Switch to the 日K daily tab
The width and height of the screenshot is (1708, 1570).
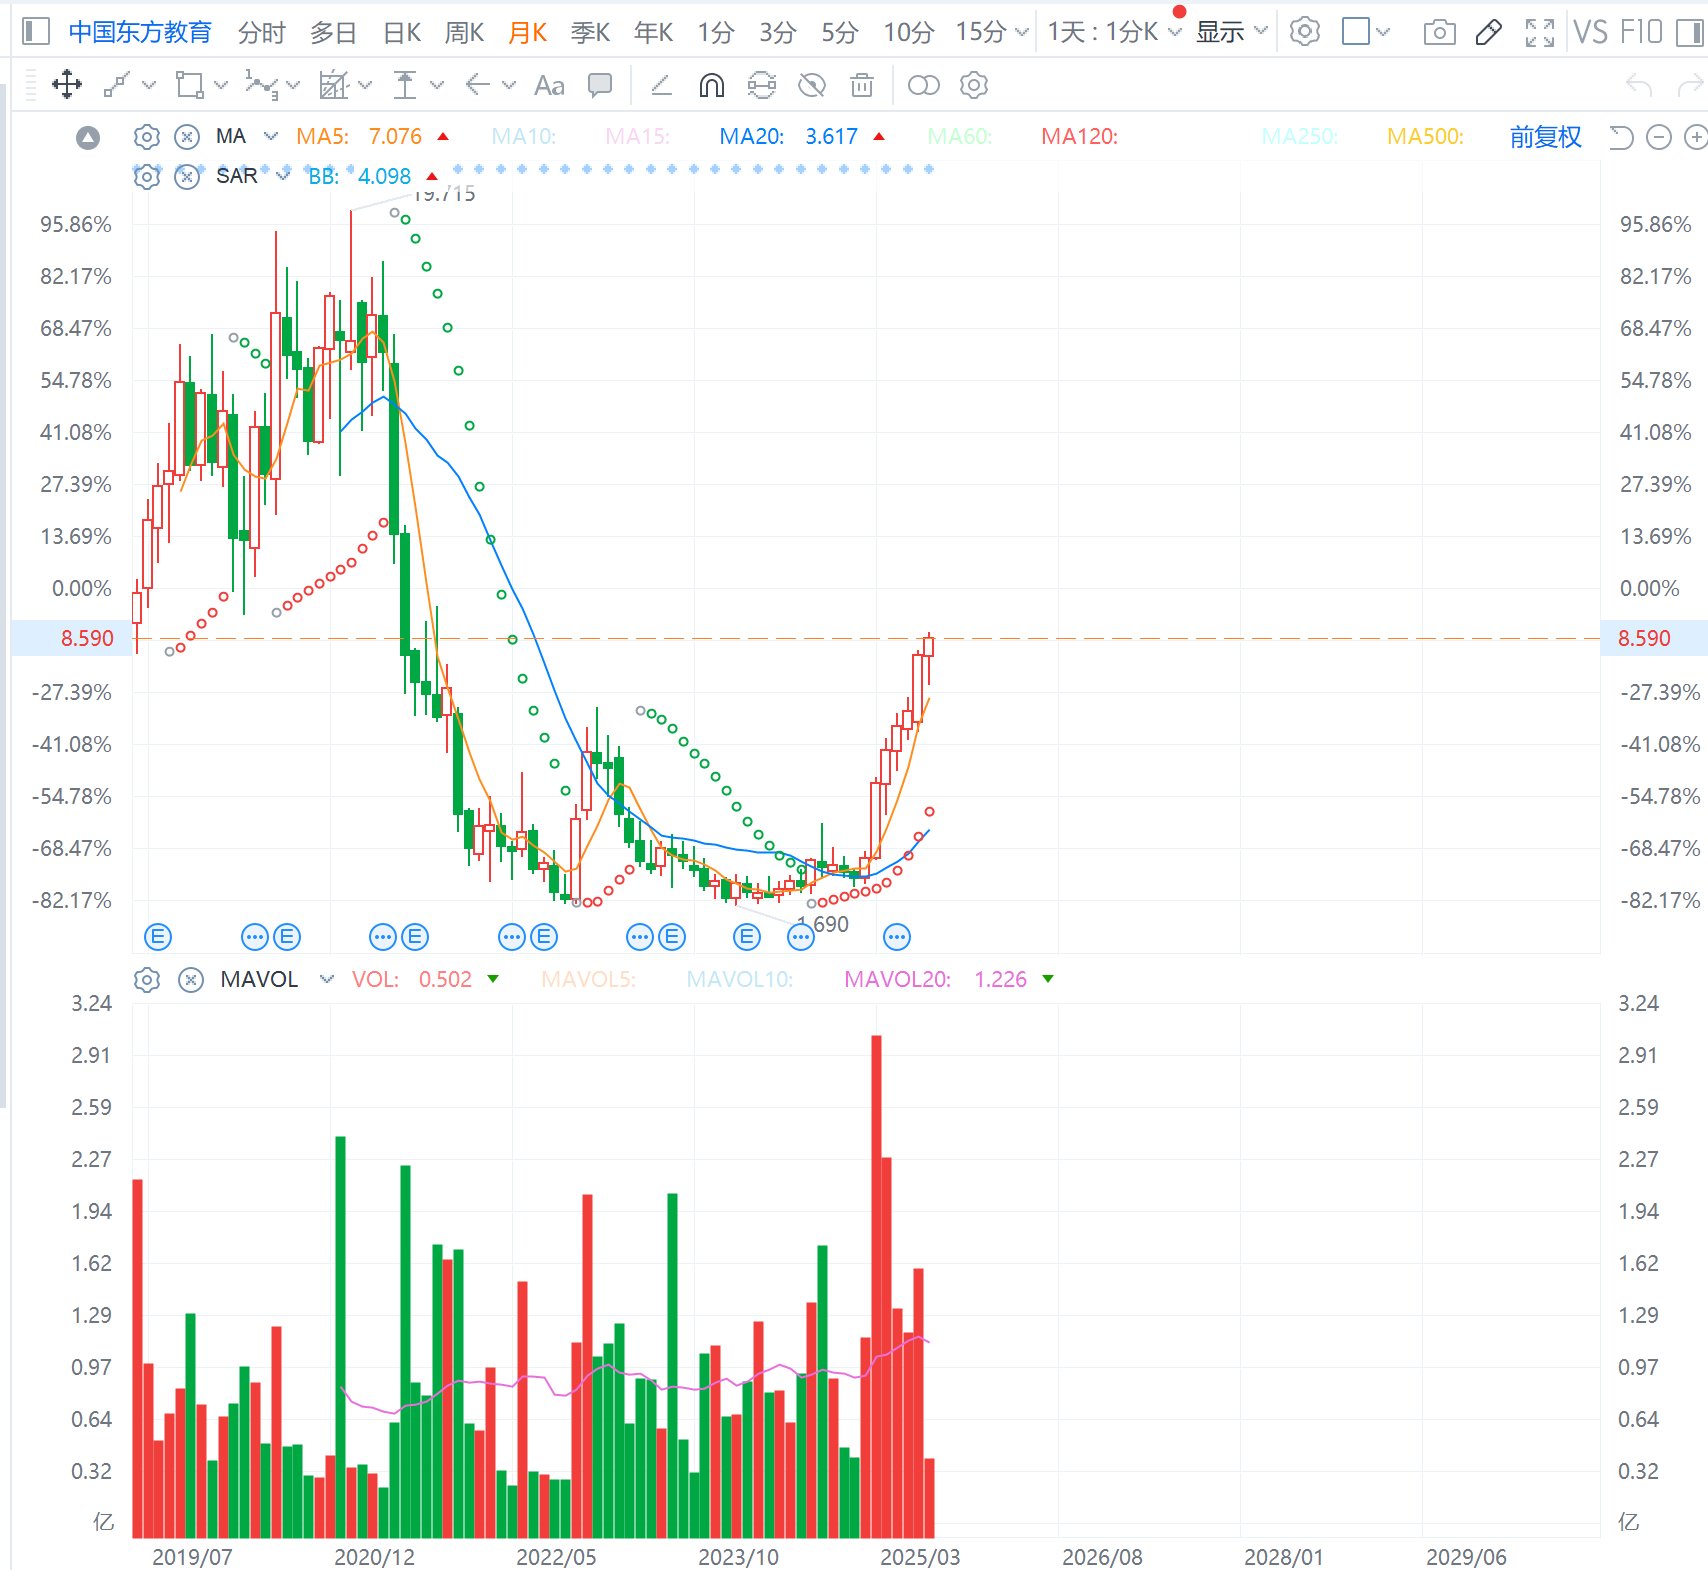coord(402,32)
